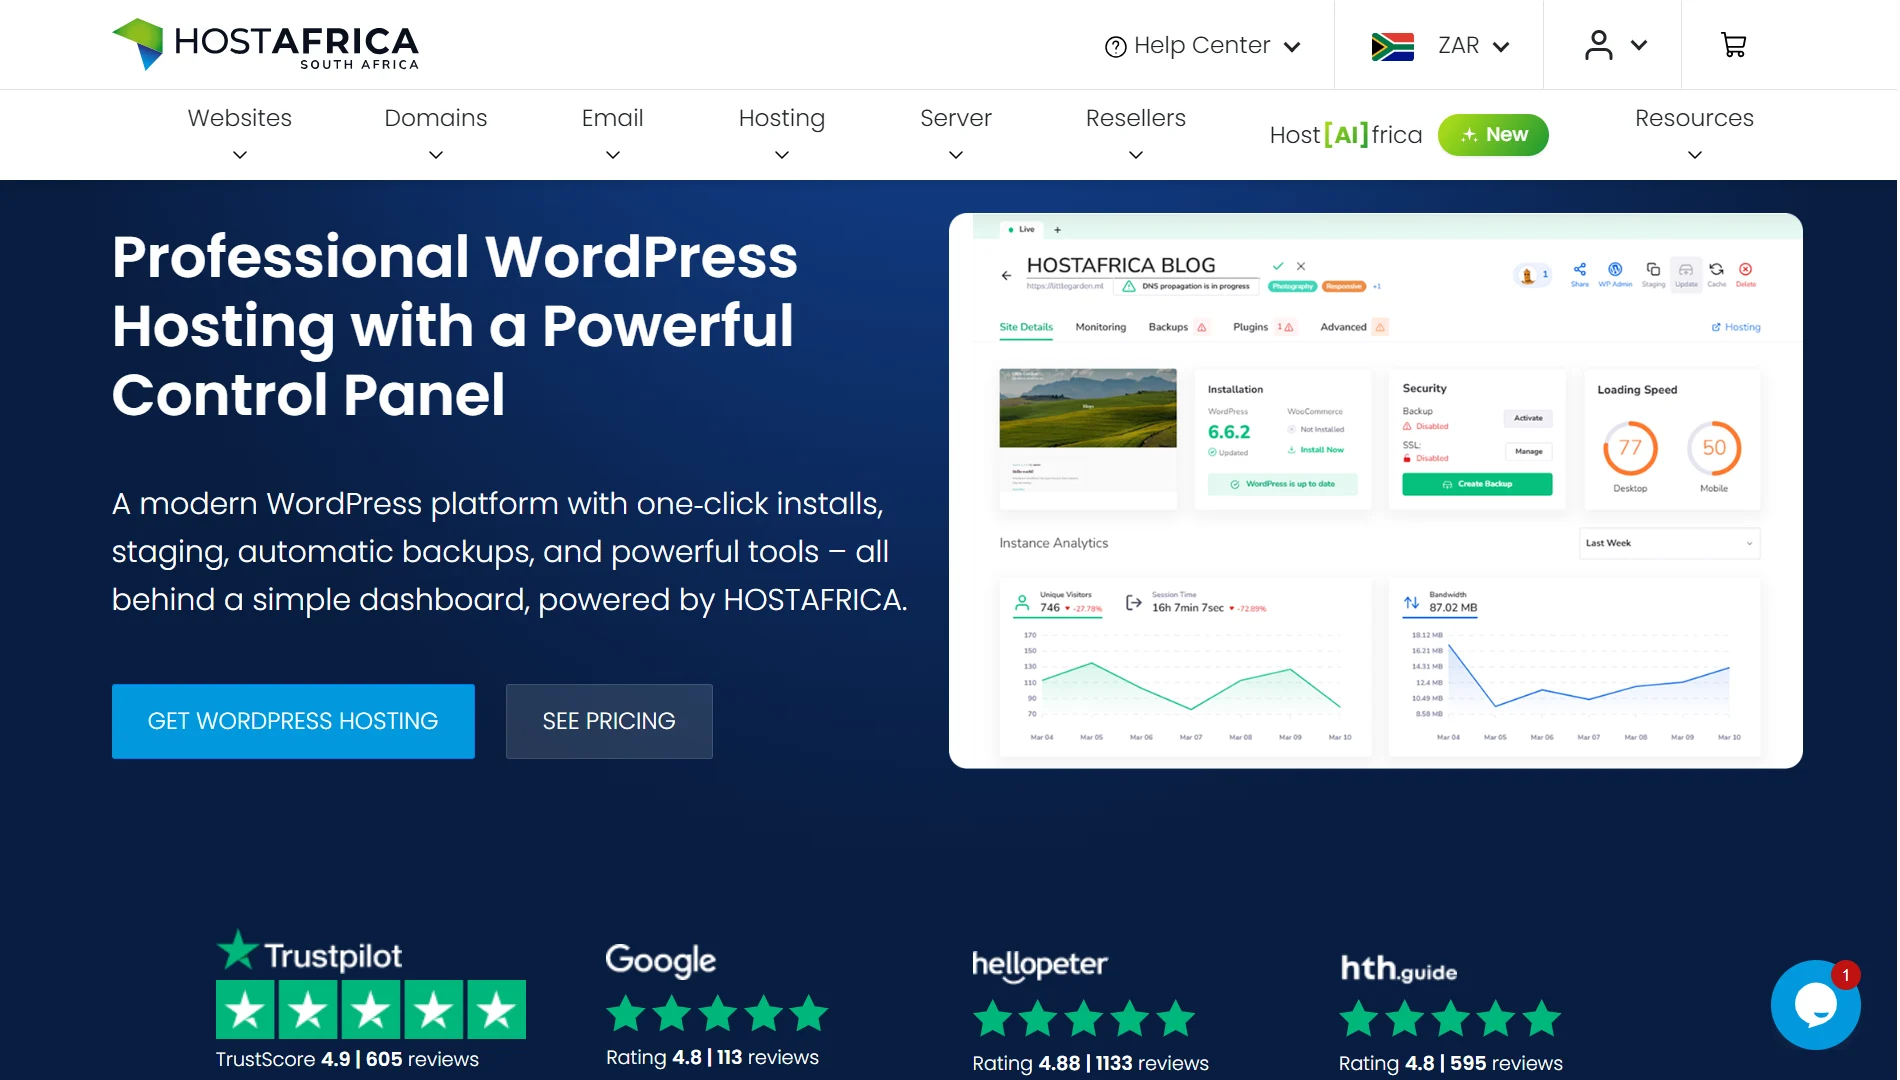Click the green New badge

coord(1493,135)
